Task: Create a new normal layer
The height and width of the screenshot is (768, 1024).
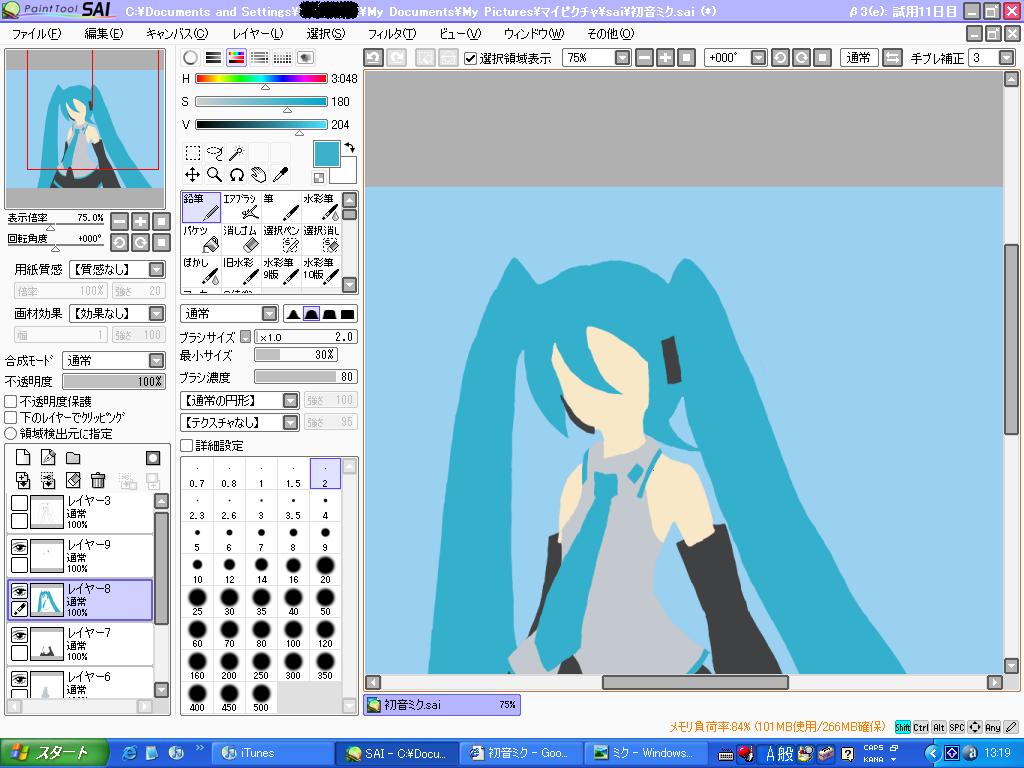Action: (23, 458)
